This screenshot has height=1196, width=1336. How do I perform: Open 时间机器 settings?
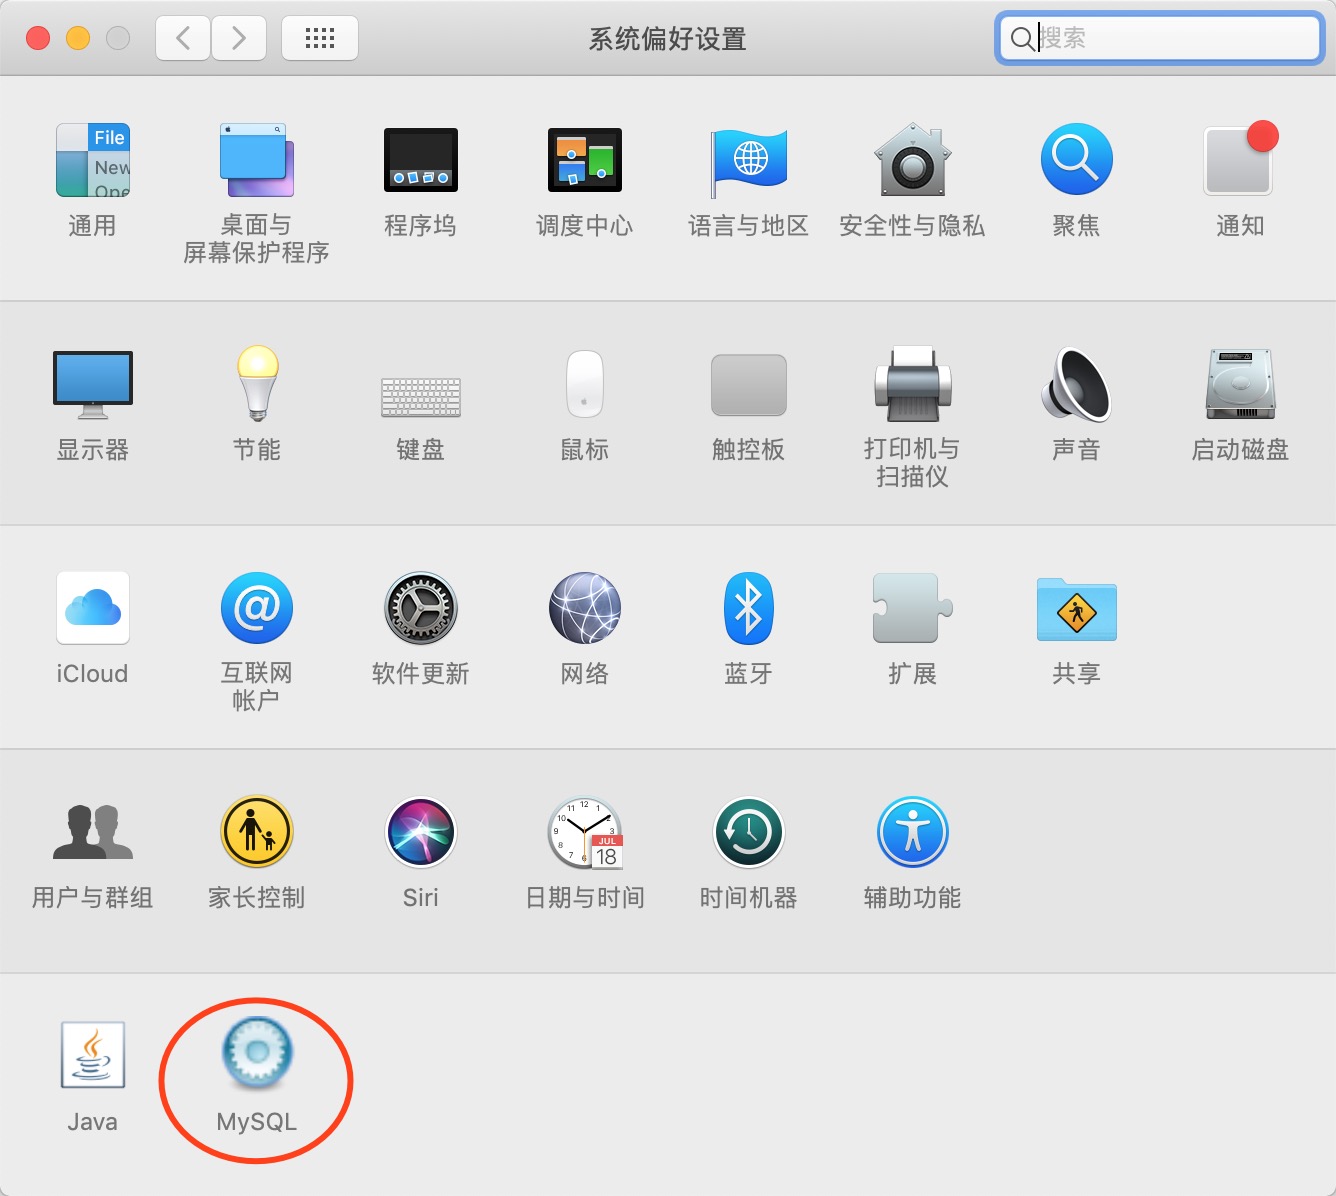(x=747, y=832)
